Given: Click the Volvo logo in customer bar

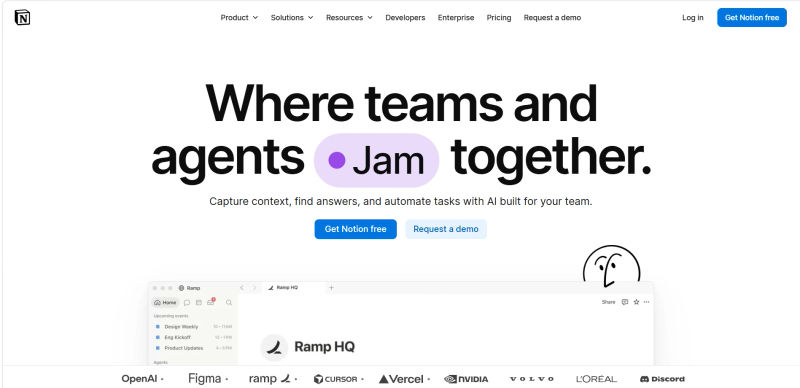Looking at the screenshot, I should (x=531, y=379).
